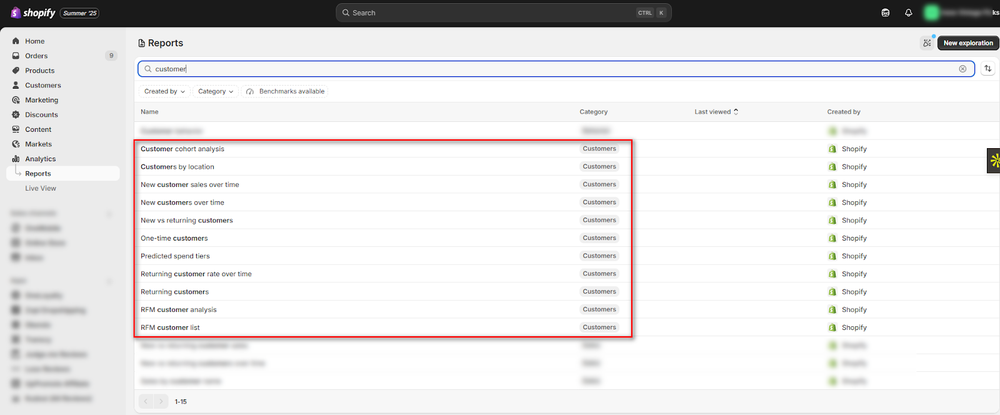Open the One-time customers report
This screenshot has height=415, width=1000.
[174, 238]
